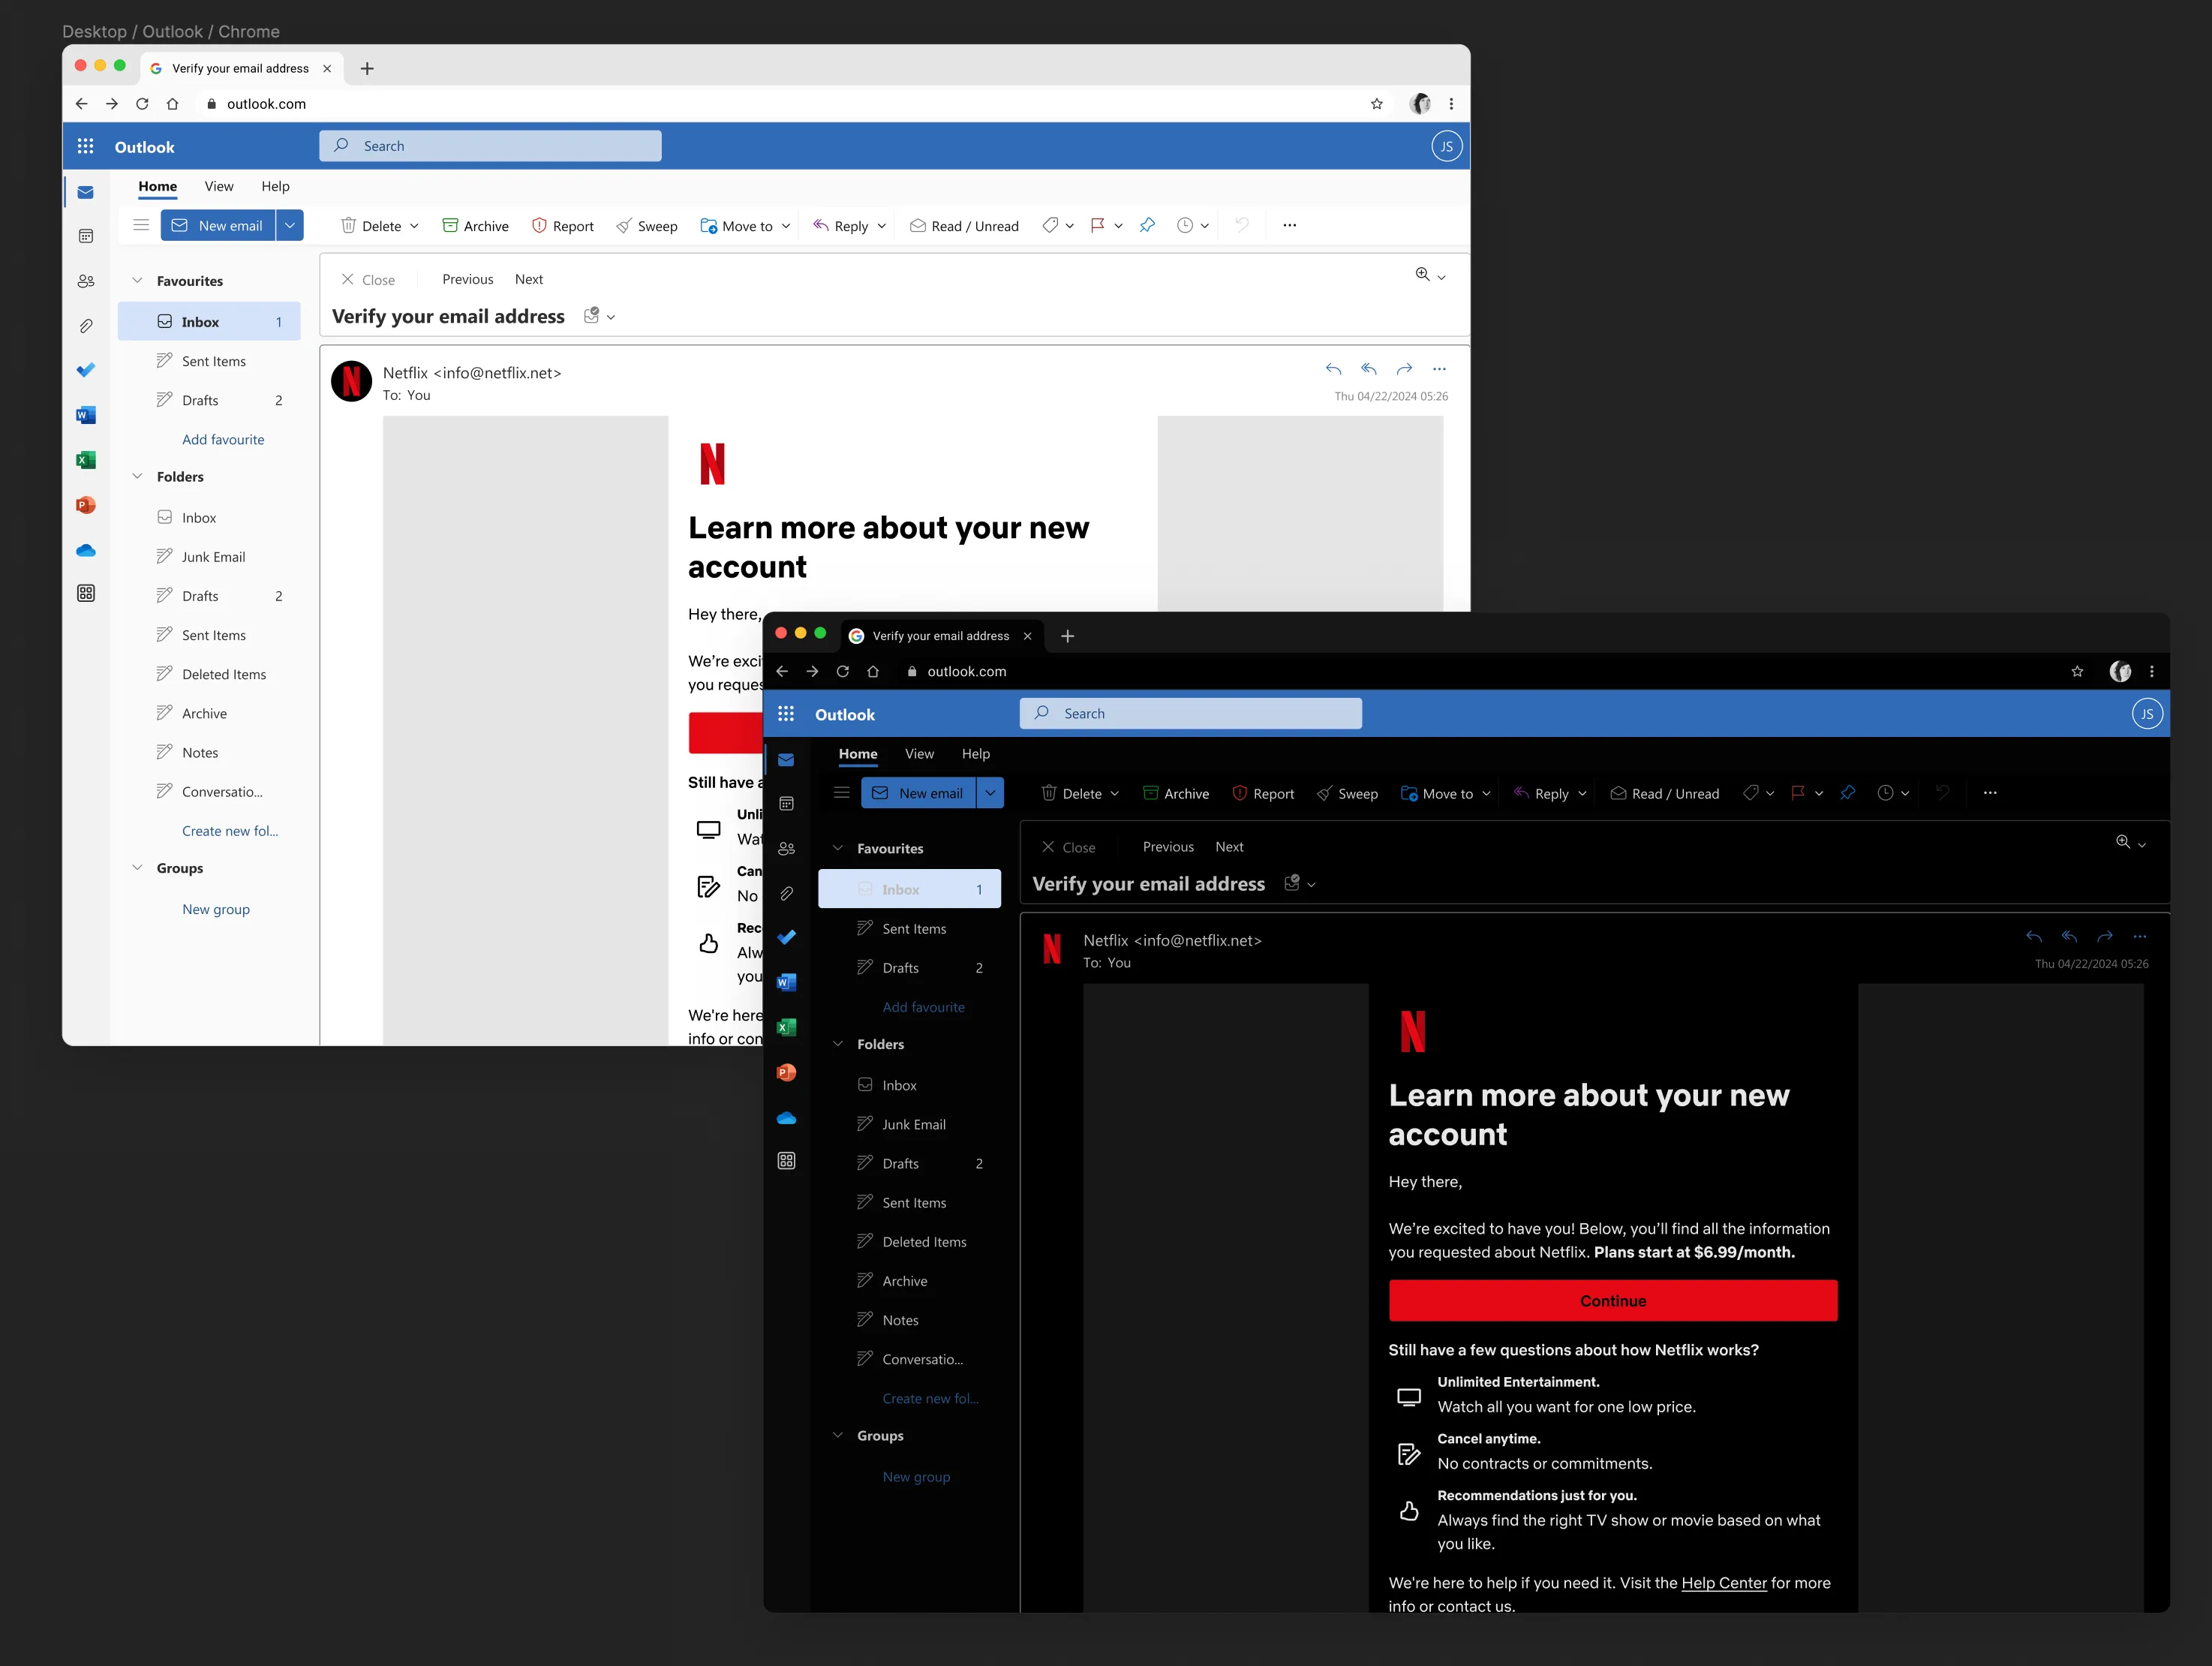Toggle Read / Unread in dark window toolbar

tap(1665, 794)
